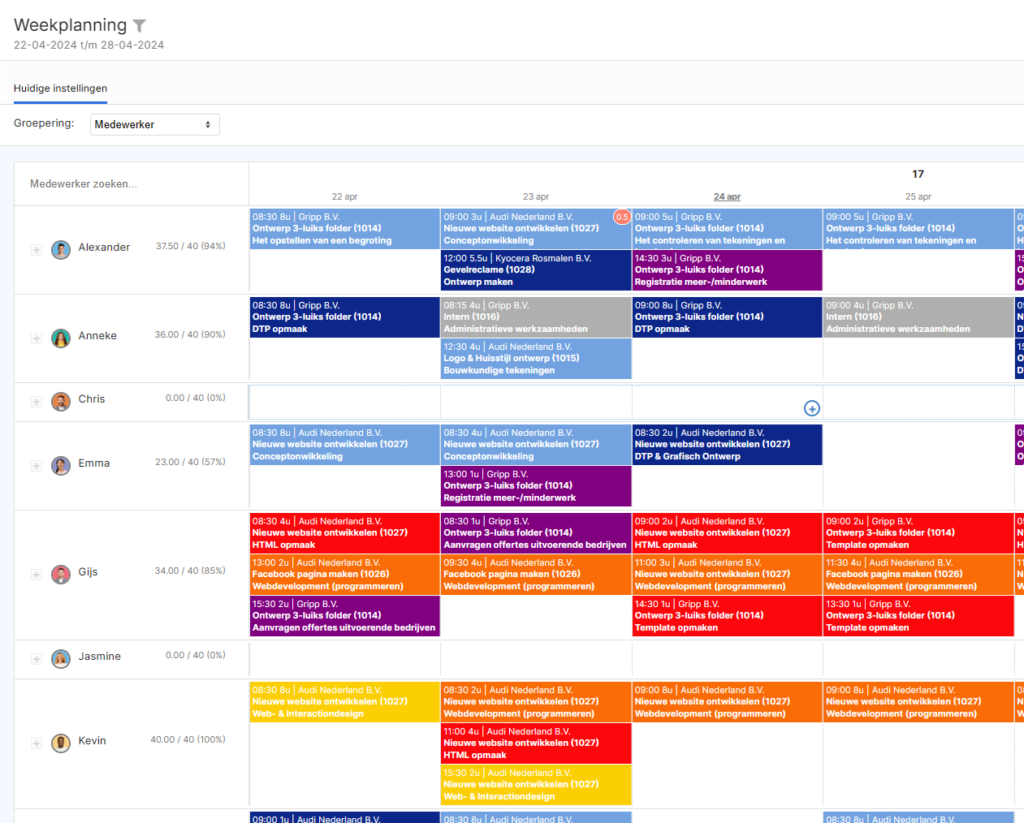The height and width of the screenshot is (823, 1024).
Task: Expand the Gijs row
Action: [x=37, y=575]
